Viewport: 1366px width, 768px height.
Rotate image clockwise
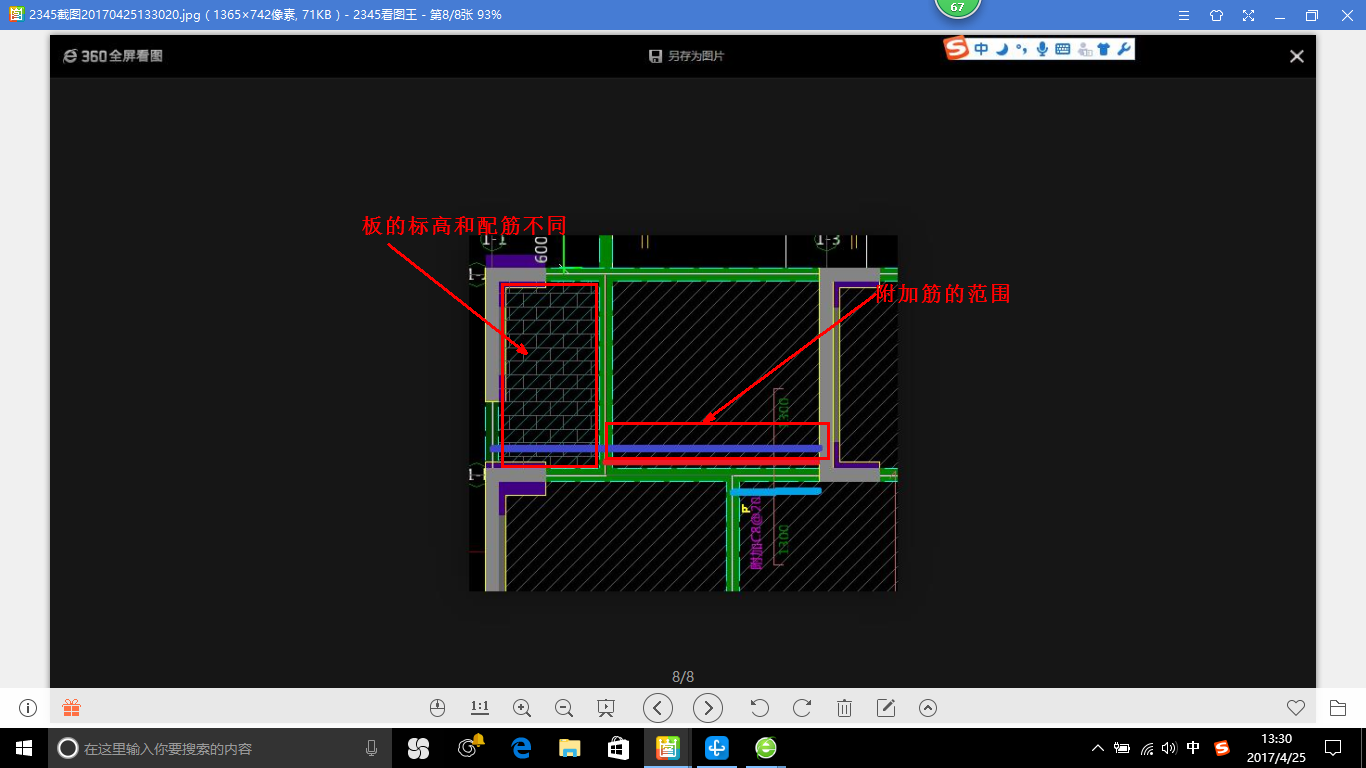coord(802,708)
